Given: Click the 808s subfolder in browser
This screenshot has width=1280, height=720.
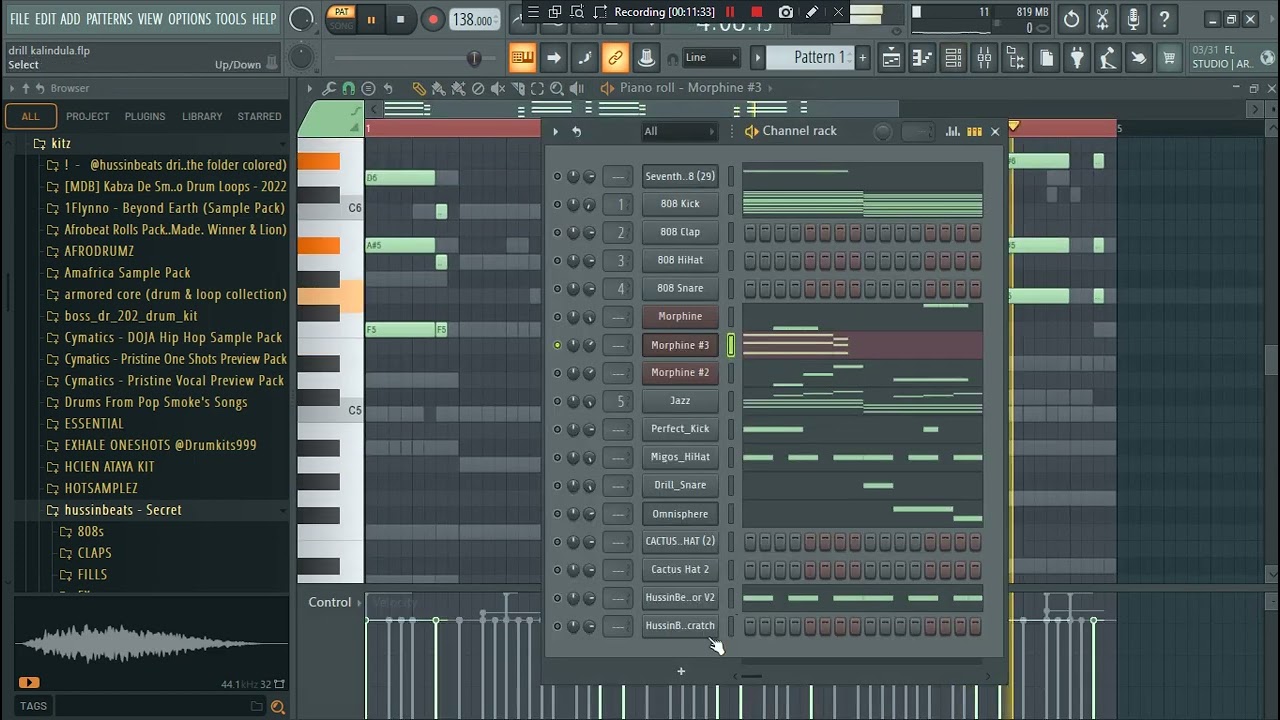Looking at the screenshot, I should 90,532.
